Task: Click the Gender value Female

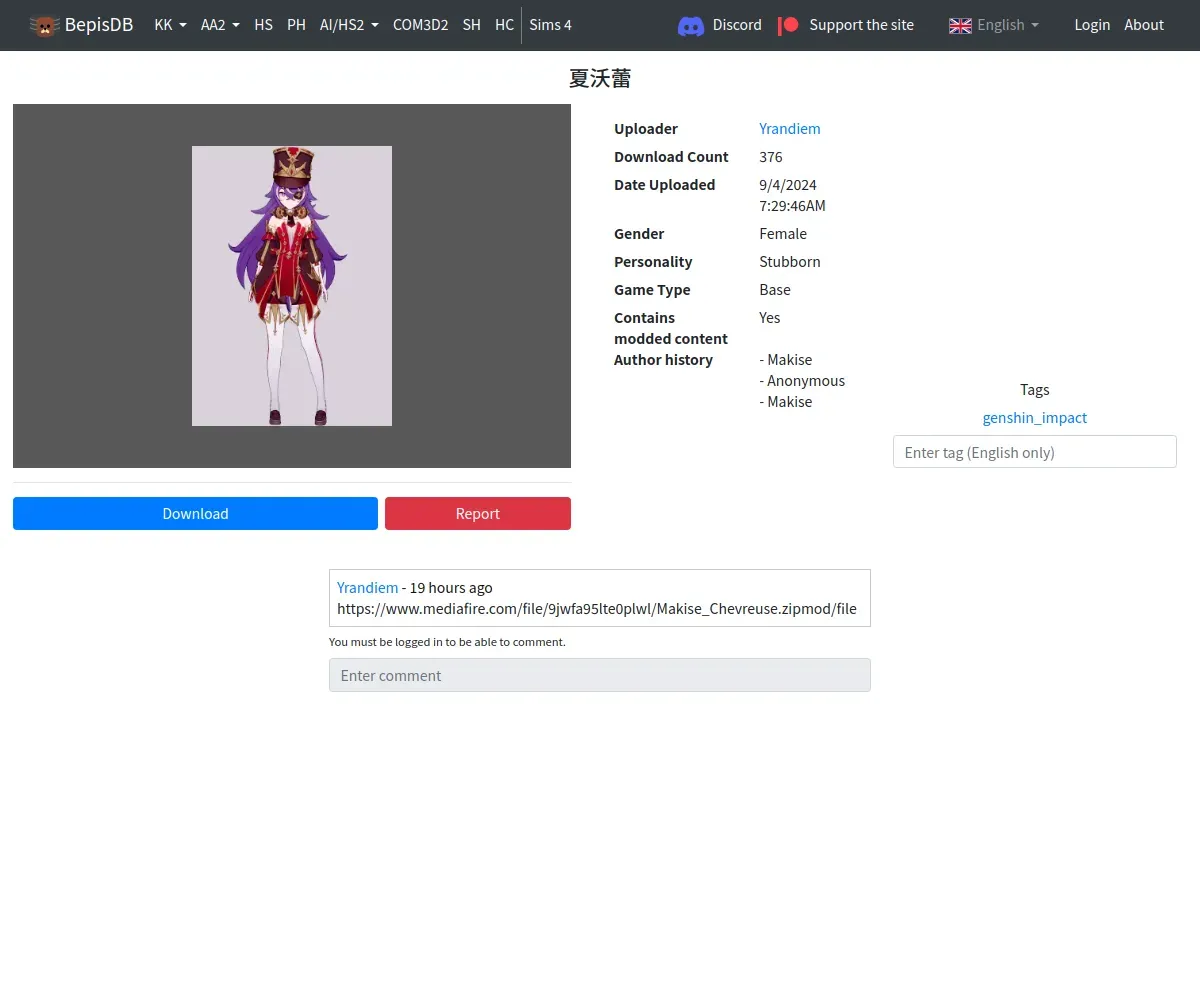Action: coord(783,233)
